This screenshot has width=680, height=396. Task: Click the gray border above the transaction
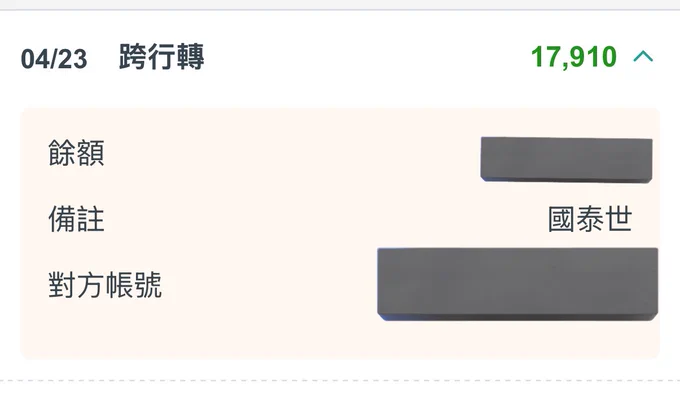click(340, 9)
